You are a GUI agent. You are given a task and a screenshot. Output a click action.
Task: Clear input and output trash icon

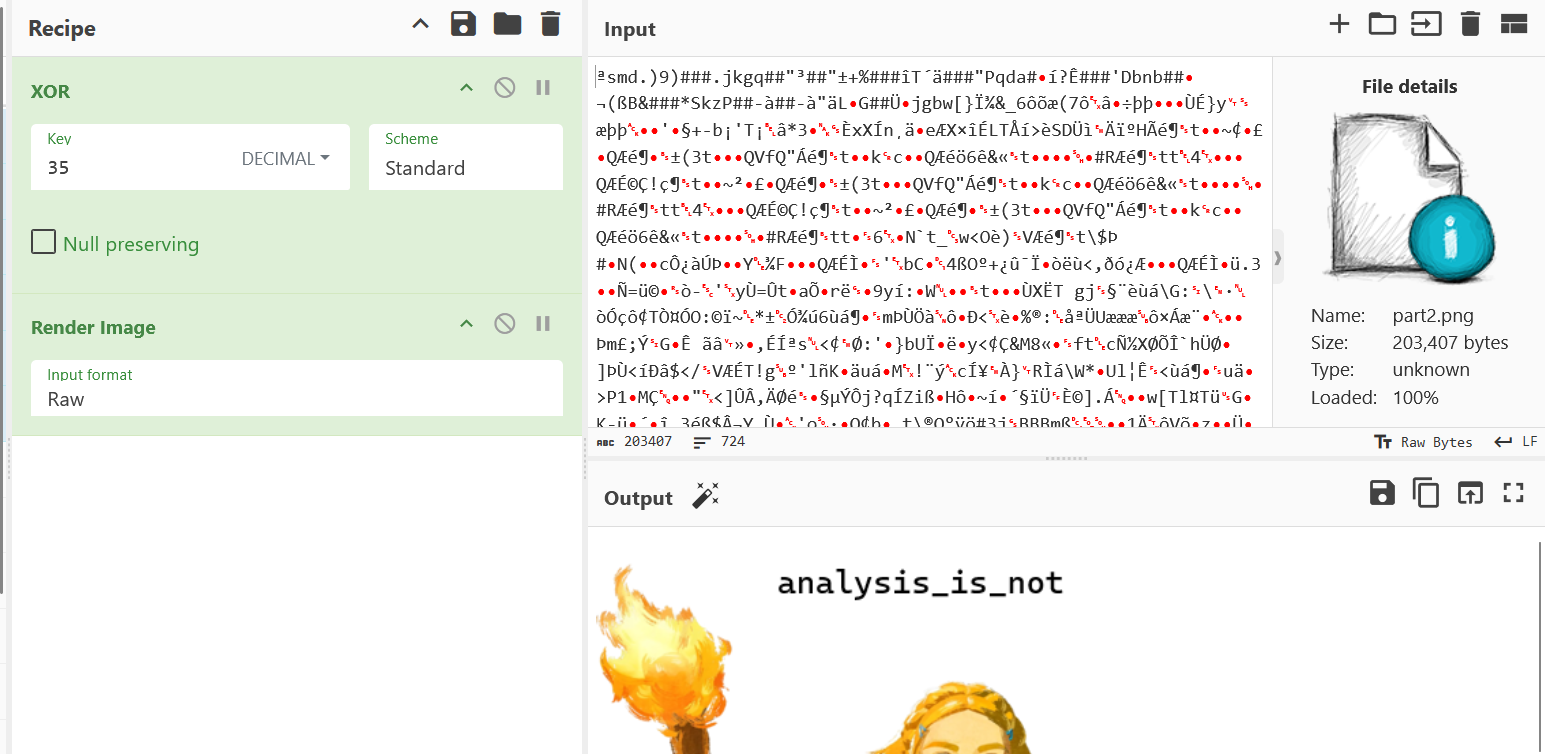tap(1470, 24)
